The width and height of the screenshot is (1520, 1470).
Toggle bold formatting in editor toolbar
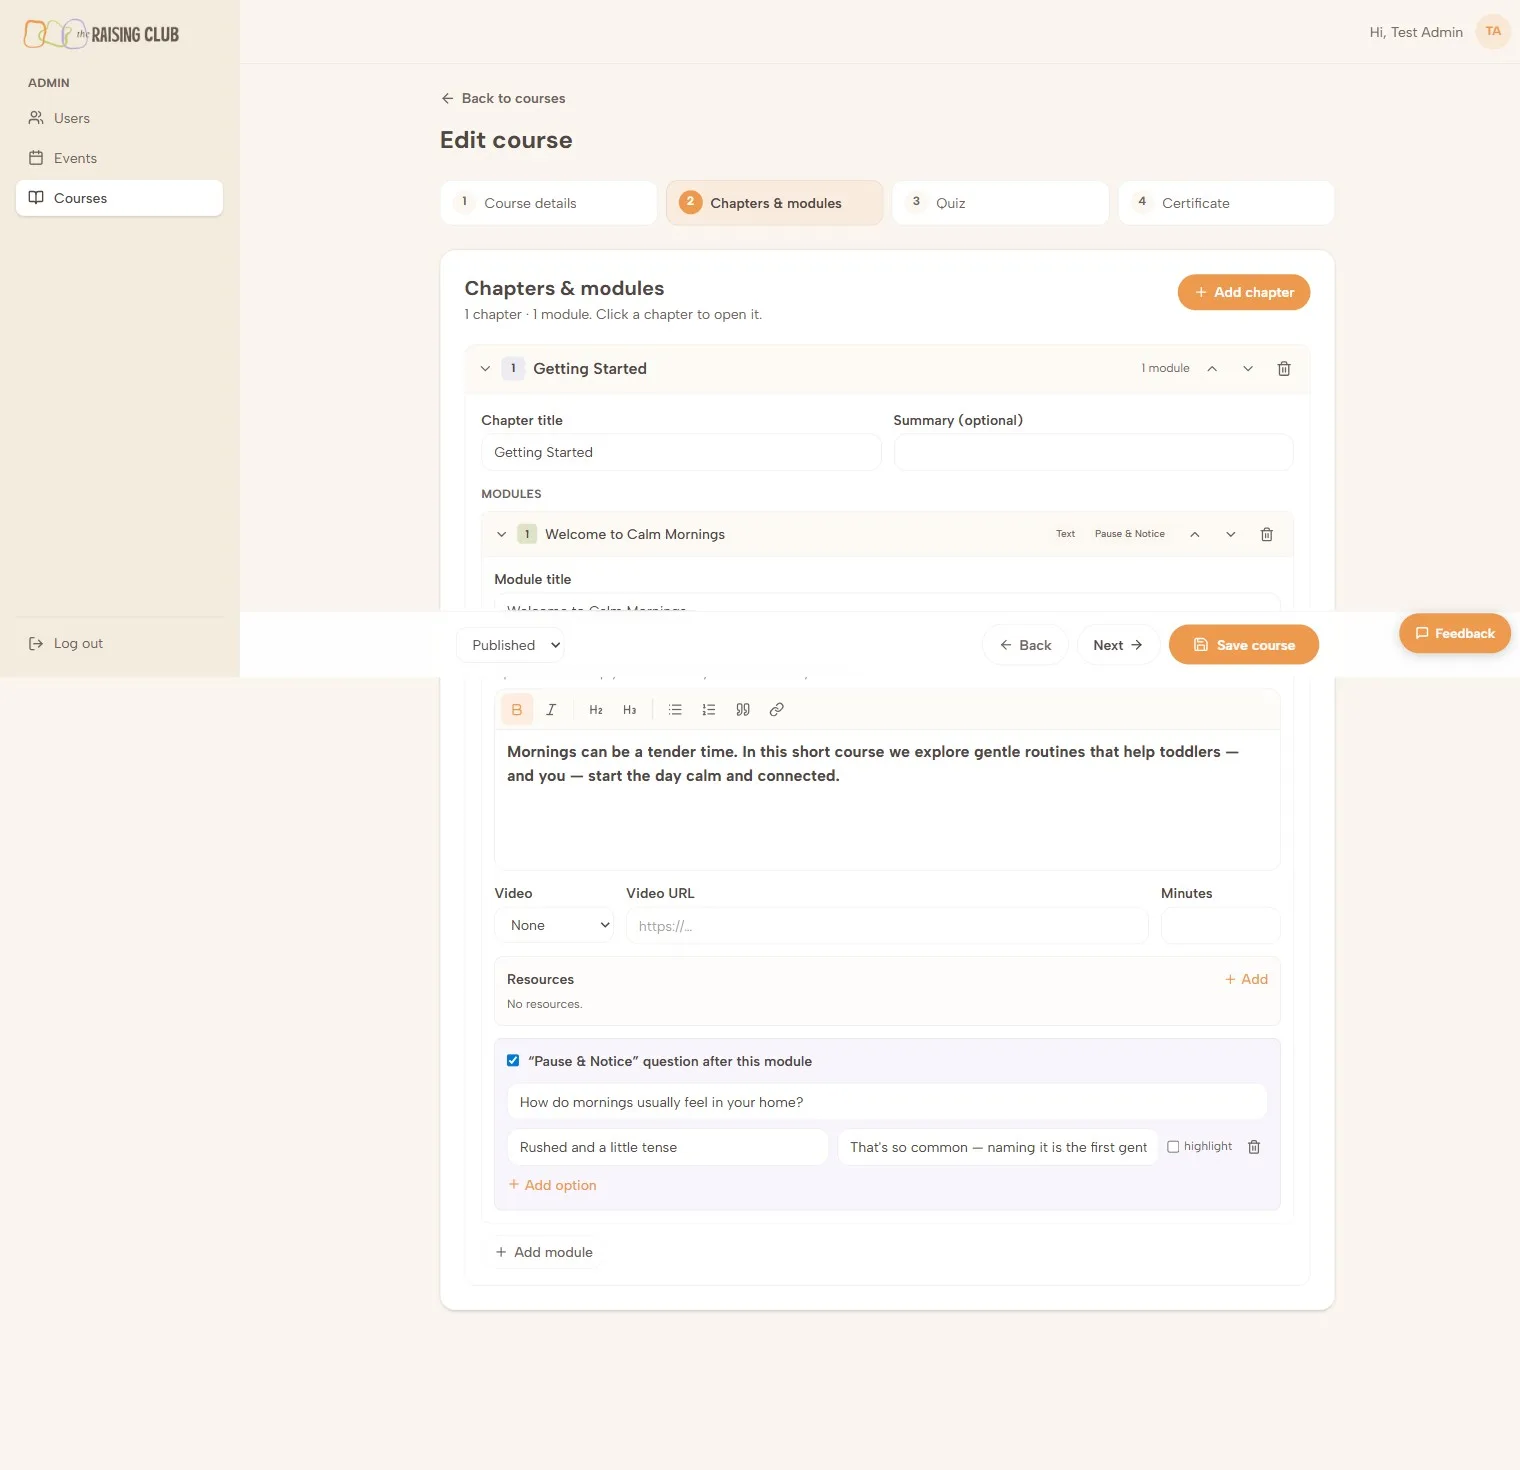click(517, 710)
